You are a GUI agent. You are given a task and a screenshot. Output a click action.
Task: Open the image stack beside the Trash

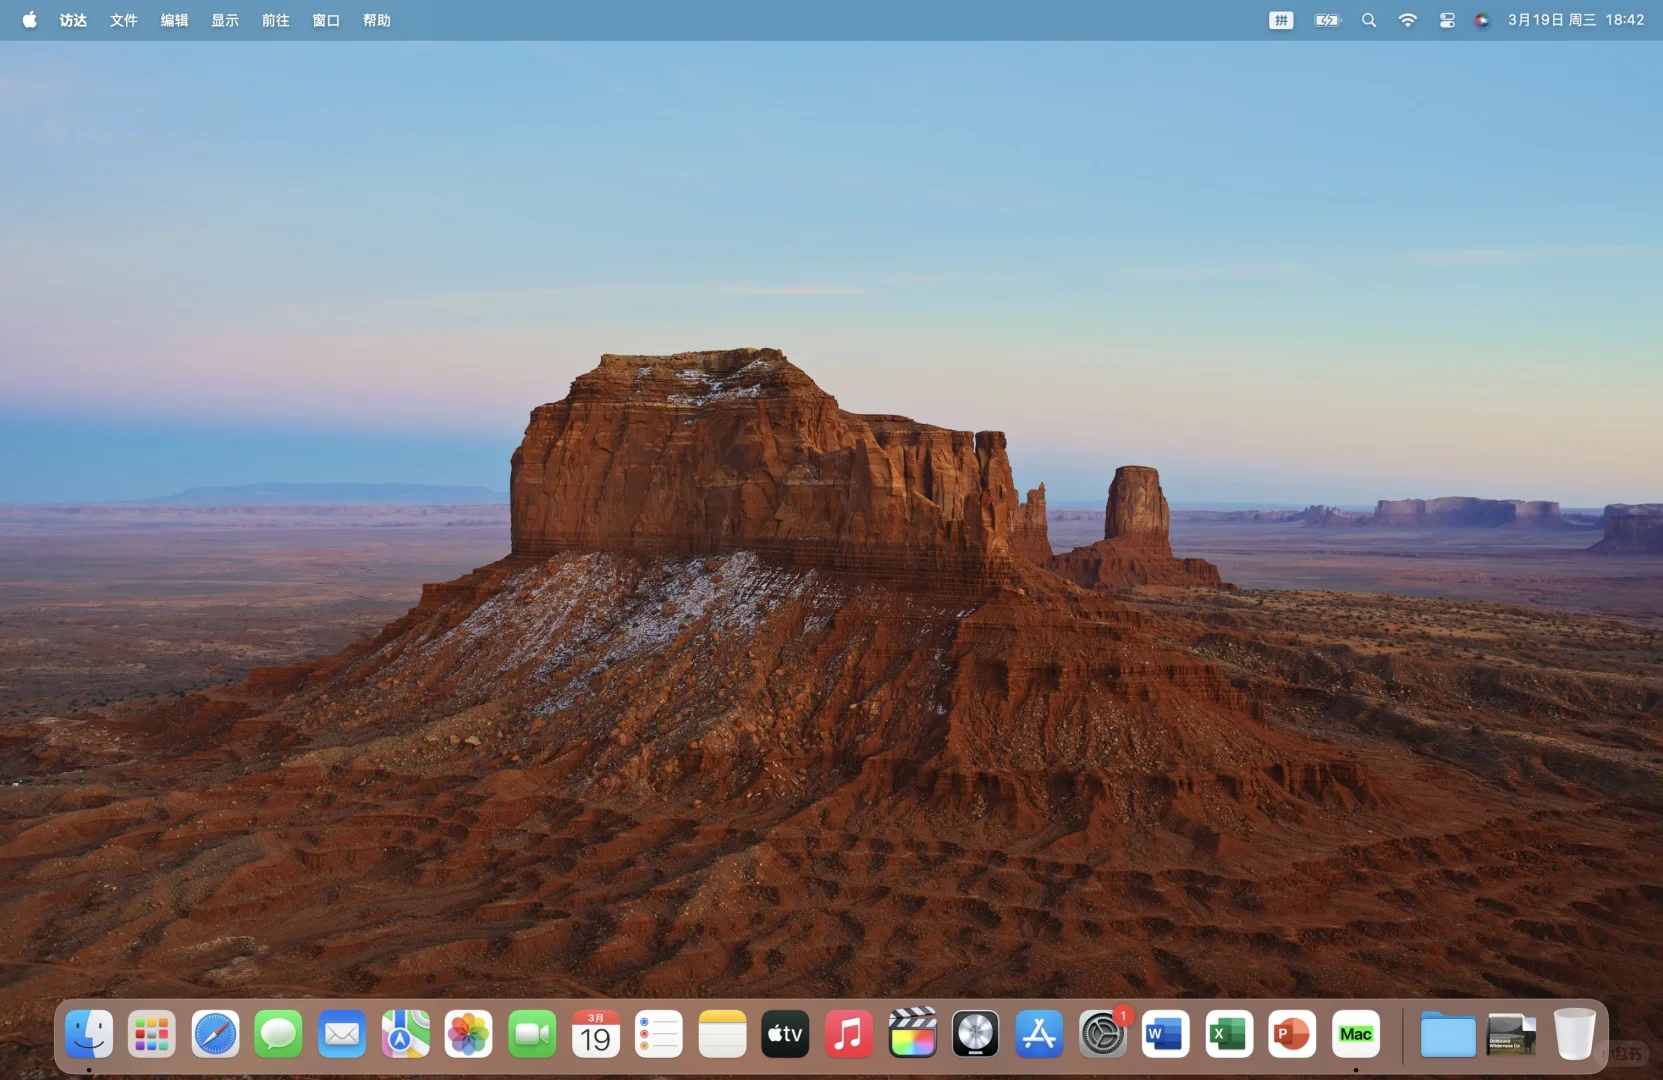click(x=1511, y=1034)
